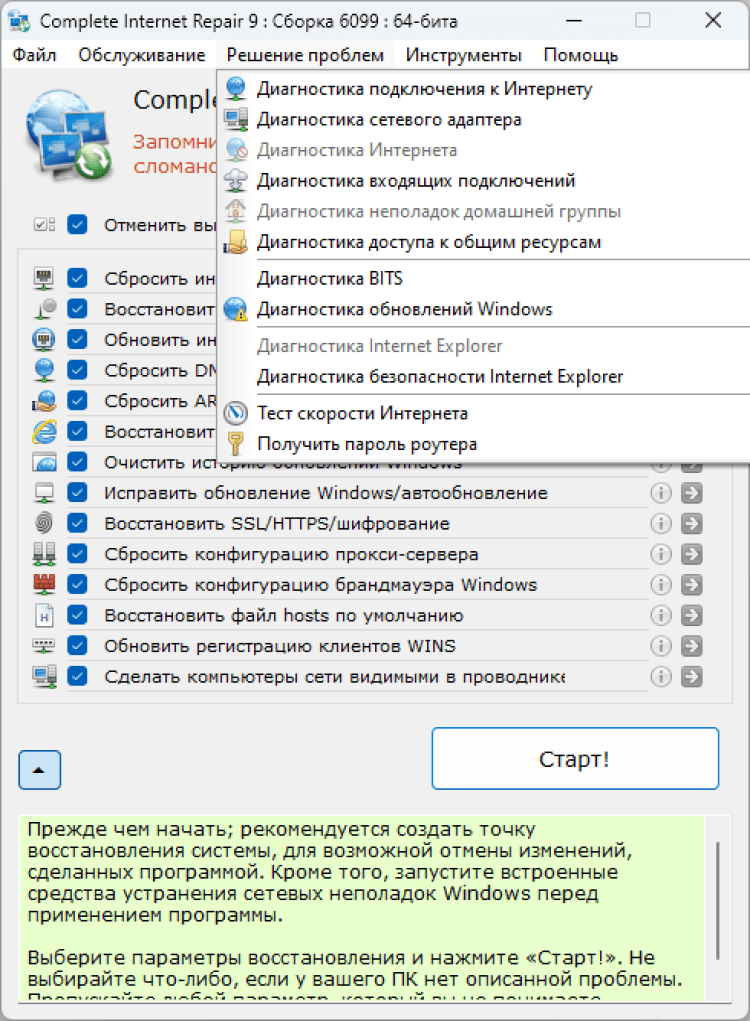Uncheck Сбросить конфигурацию брандмауэра Windows
The image size is (750, 1021).
pyautogui.click(x=77, y=584)
